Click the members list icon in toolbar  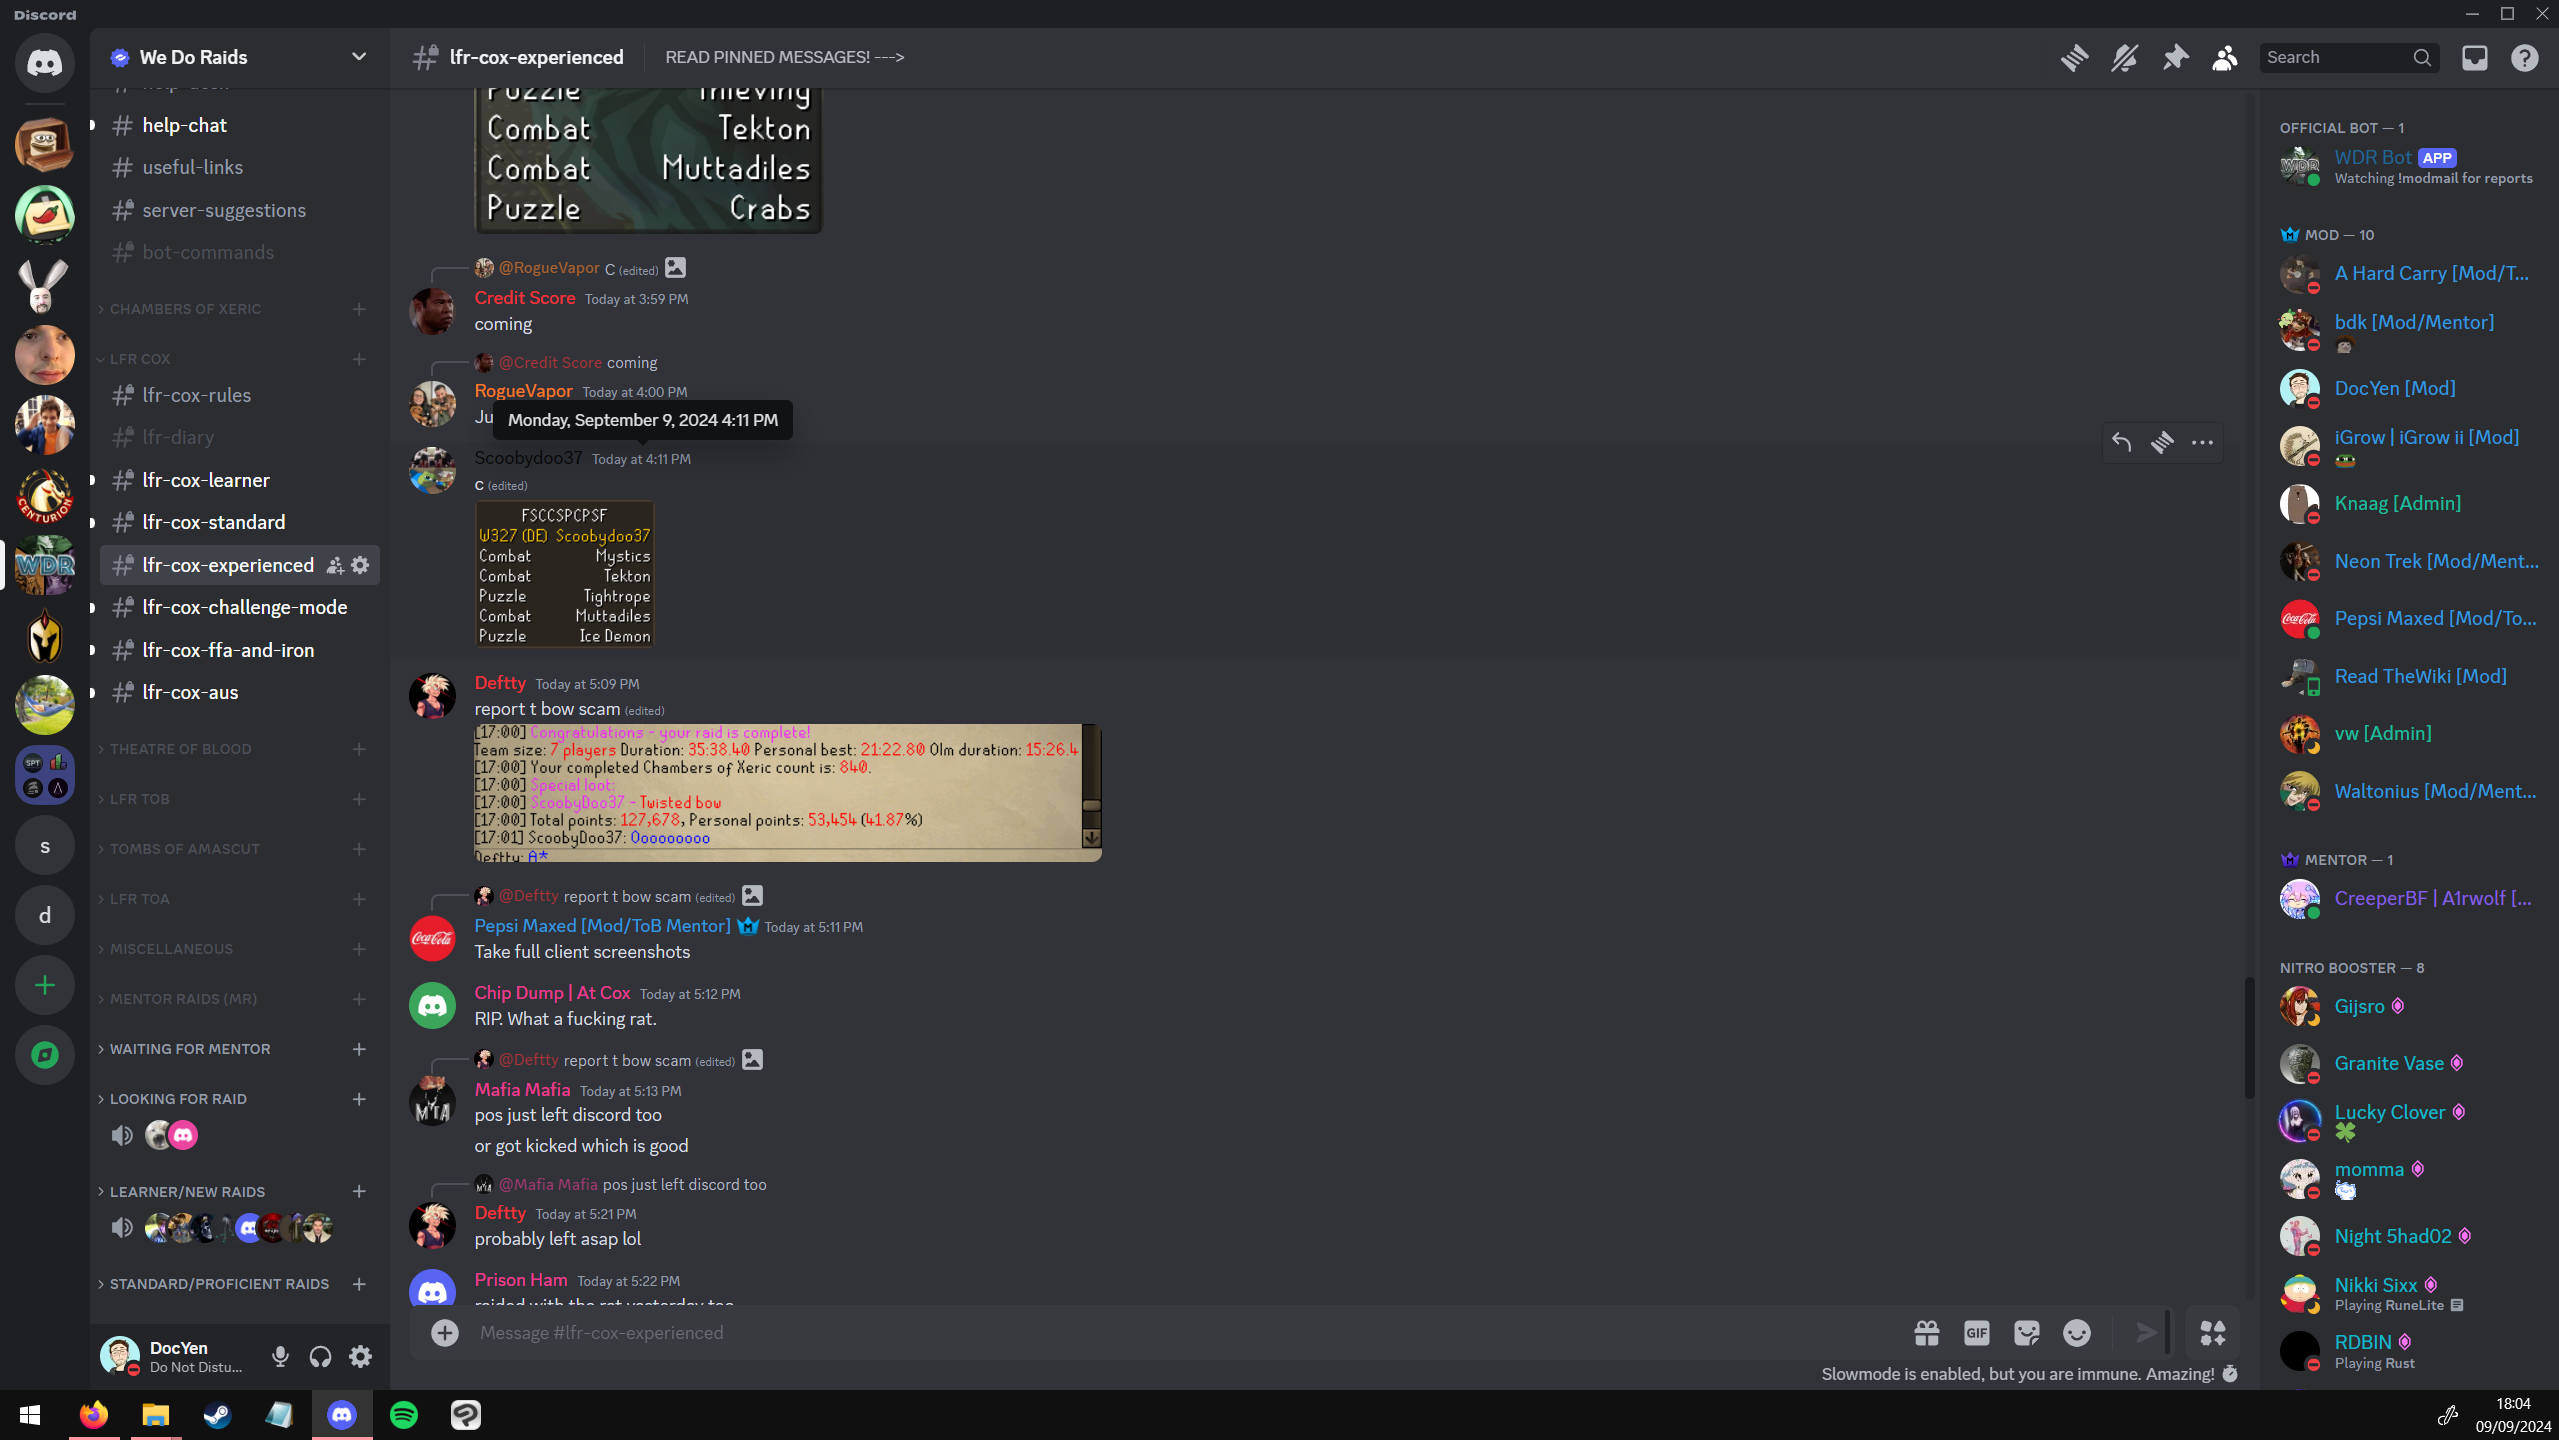[x=2225, y=58]
